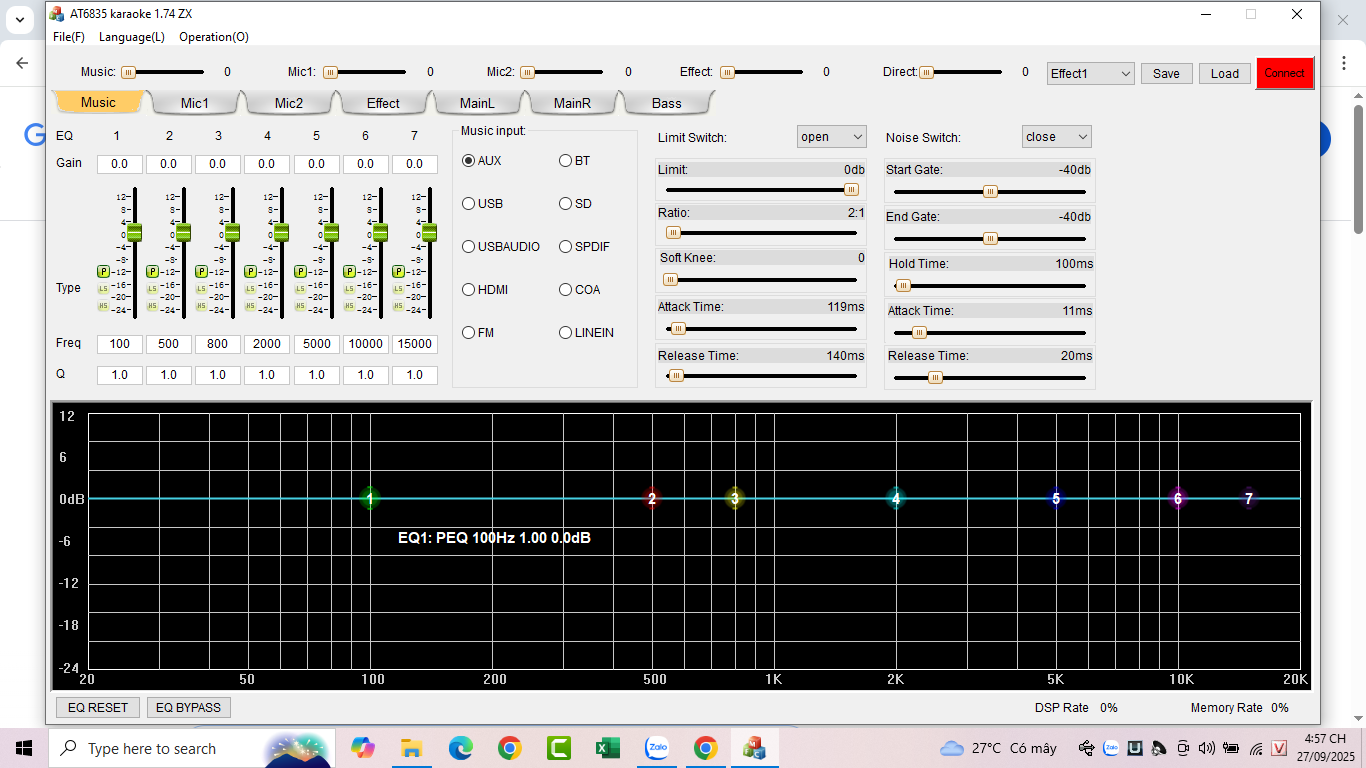The height and width of the screenshot is (768, 1366).
Task: Open the Limit Switch dropdown
Action: (x=831, y=137)
